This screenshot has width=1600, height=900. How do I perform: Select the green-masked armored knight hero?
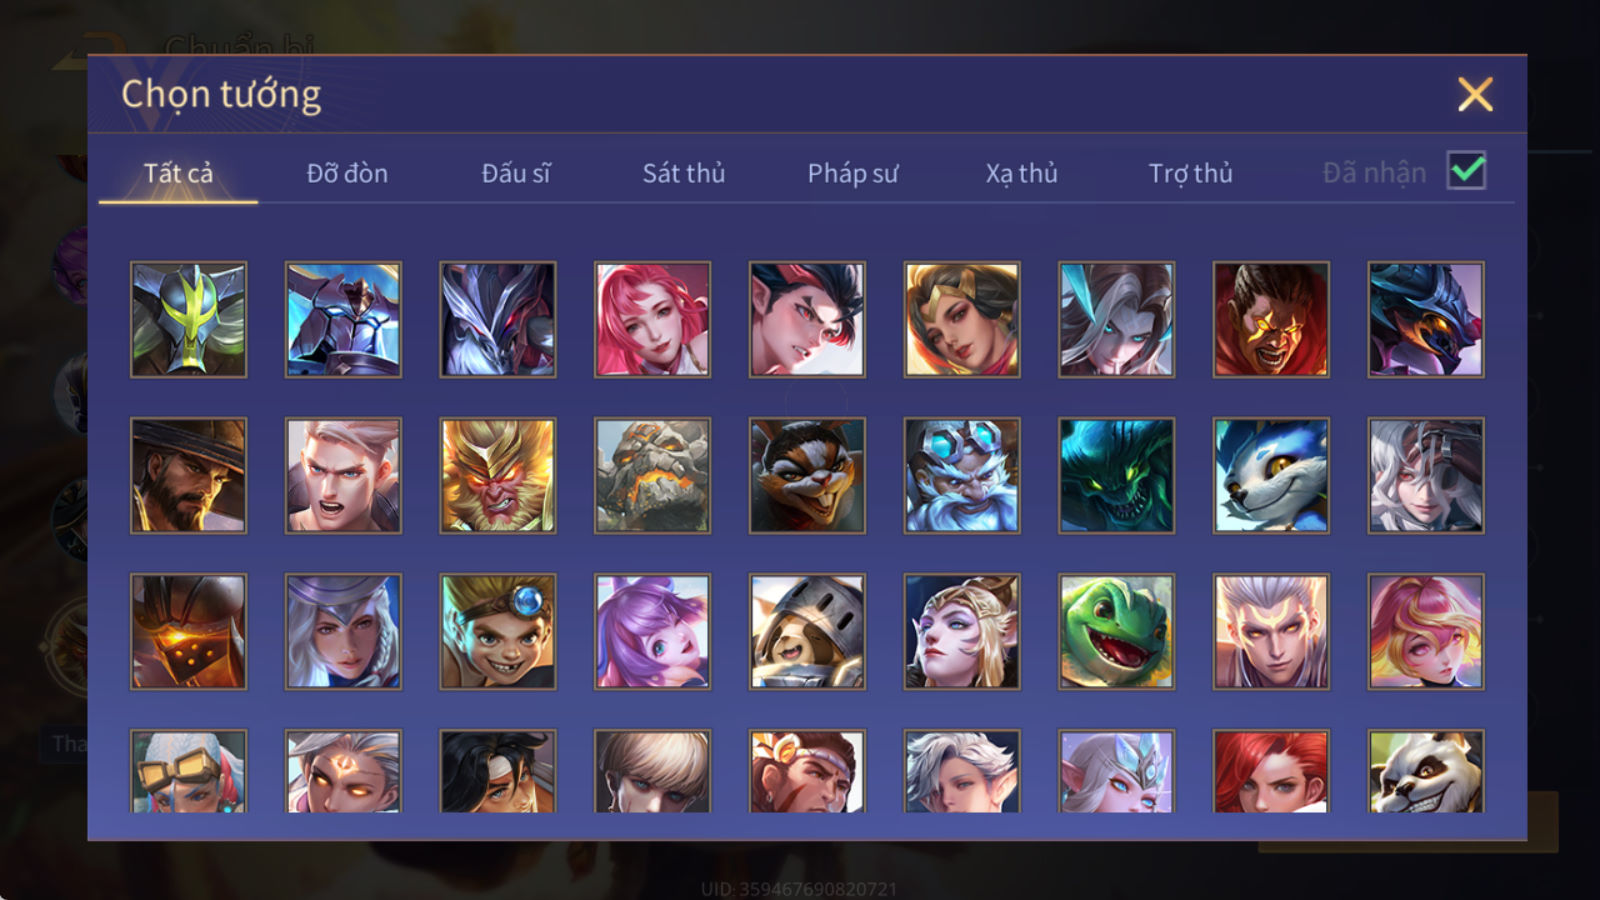[188, 320]
